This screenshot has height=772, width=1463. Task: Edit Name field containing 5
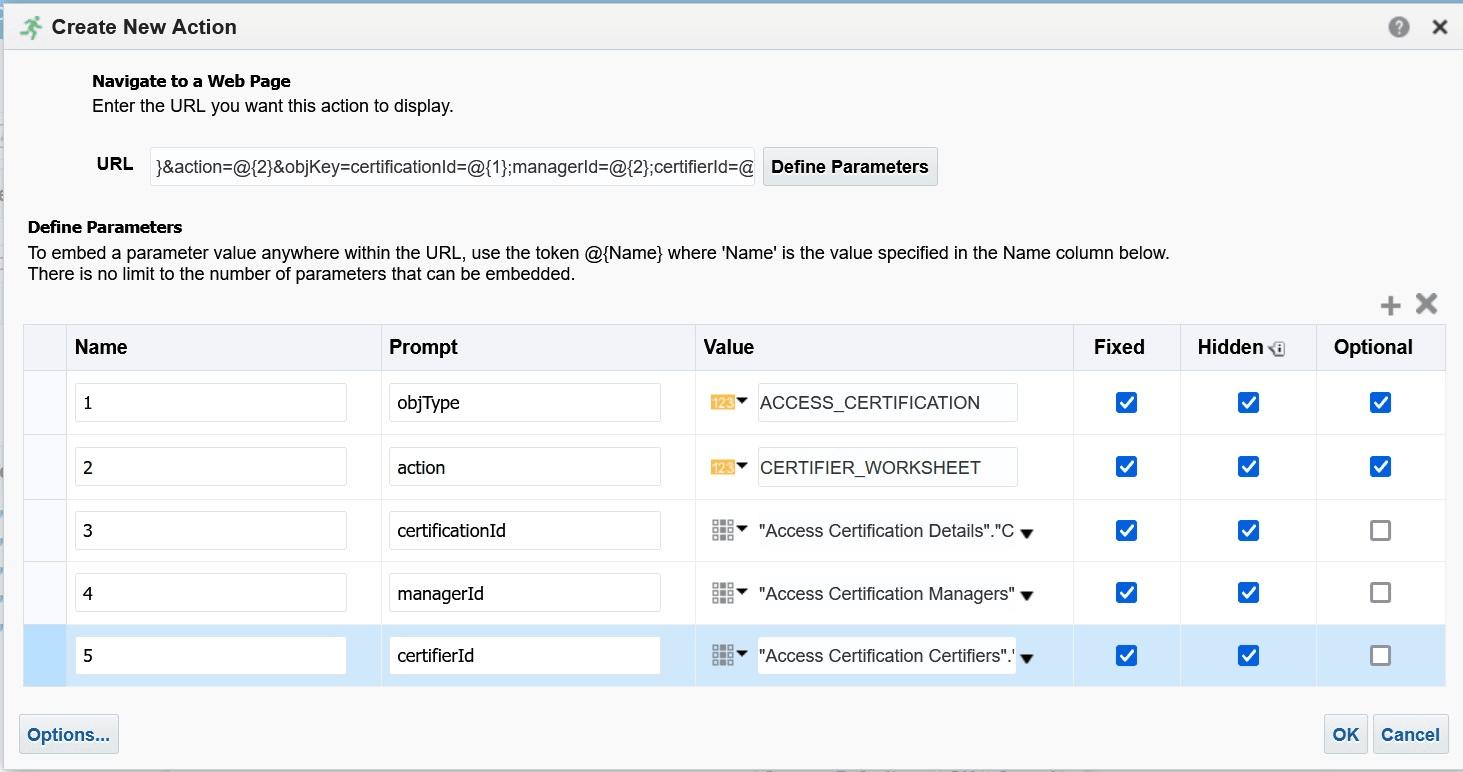coord(211,655)
